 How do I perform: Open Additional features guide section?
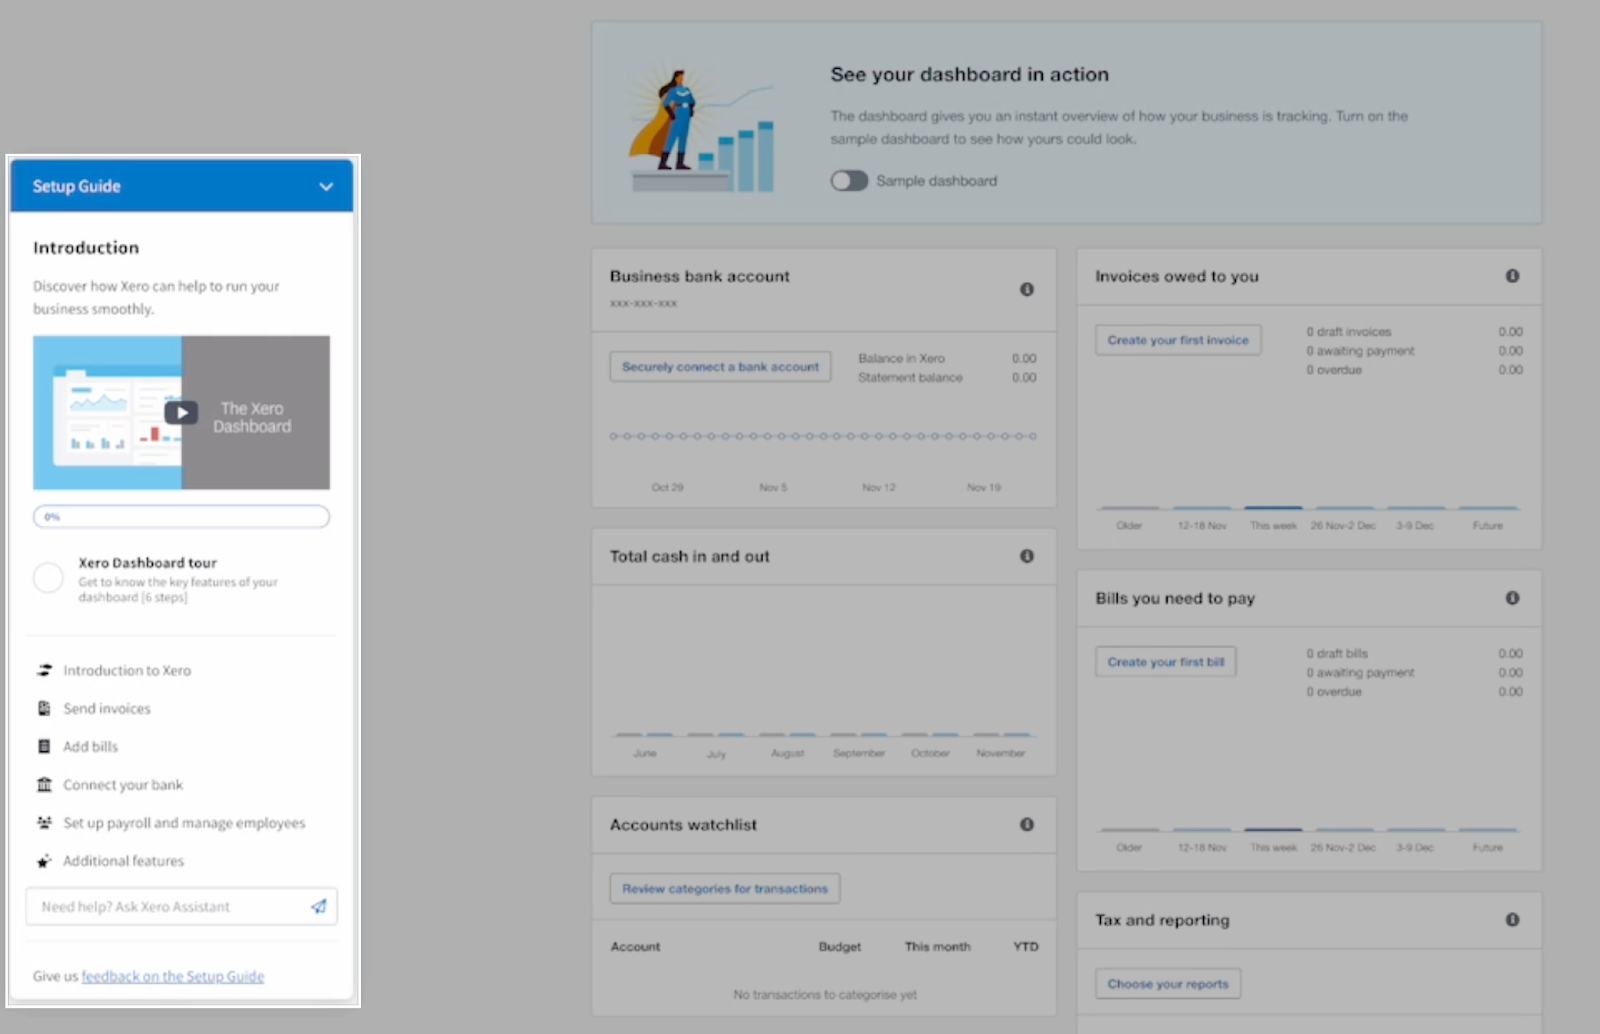coord(124,861)
